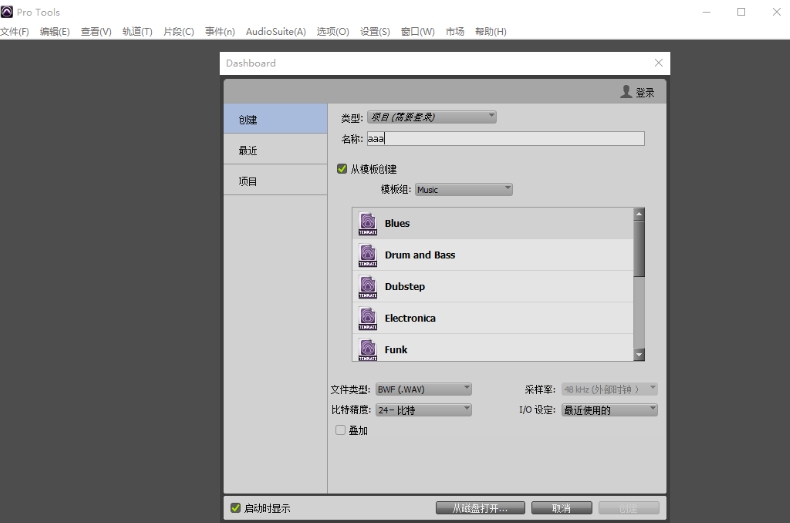
Task: Select the Blues template row
Action: 493,223
